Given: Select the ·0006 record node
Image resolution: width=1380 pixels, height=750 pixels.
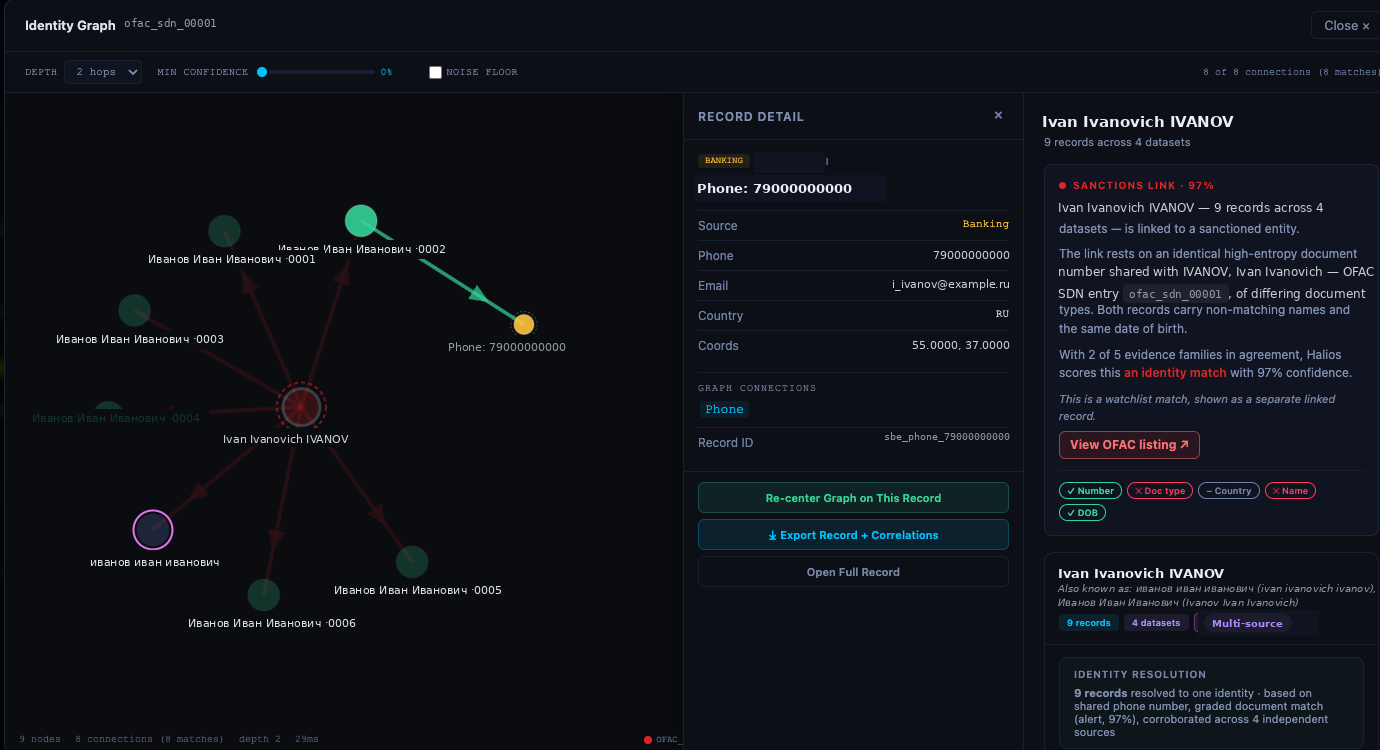Looking at the screenshot, I should tap(264, 595).
